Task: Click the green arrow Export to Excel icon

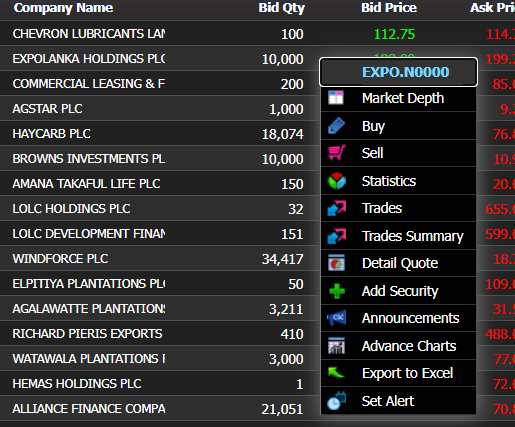Action: (336, 373)
